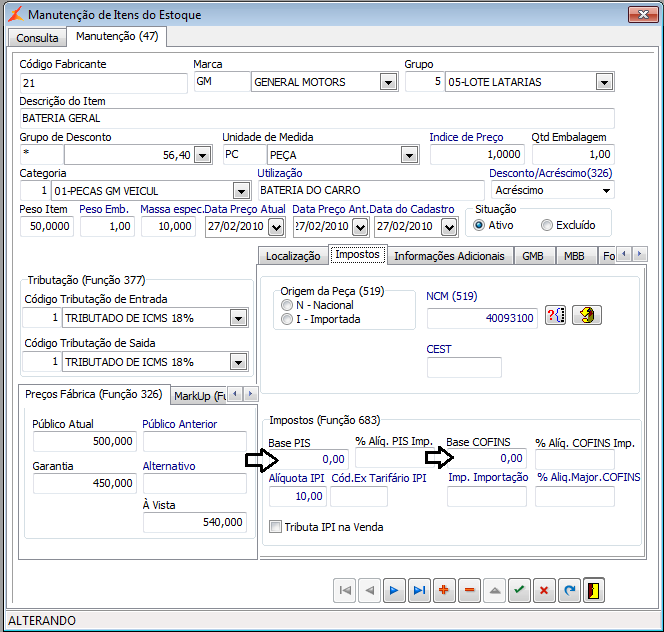Confirm changes with the green checkmark
The height and width of the screenshot is (632, 664).
(519, 590)
